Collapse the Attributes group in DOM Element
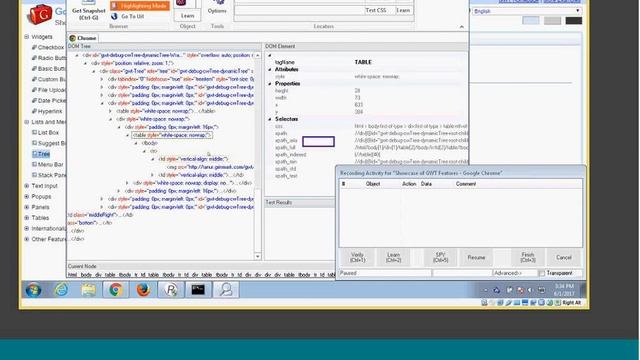640x360 pixels. 270,69
